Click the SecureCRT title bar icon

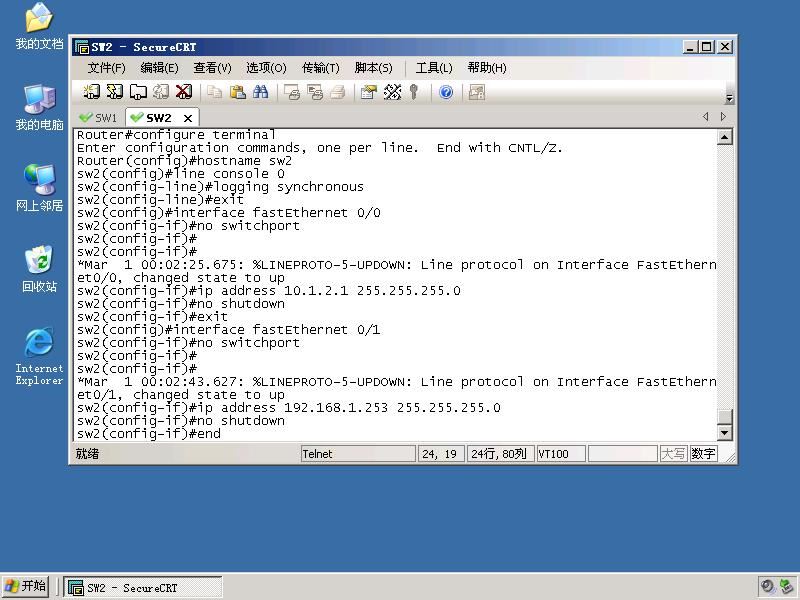pos(82,47)
